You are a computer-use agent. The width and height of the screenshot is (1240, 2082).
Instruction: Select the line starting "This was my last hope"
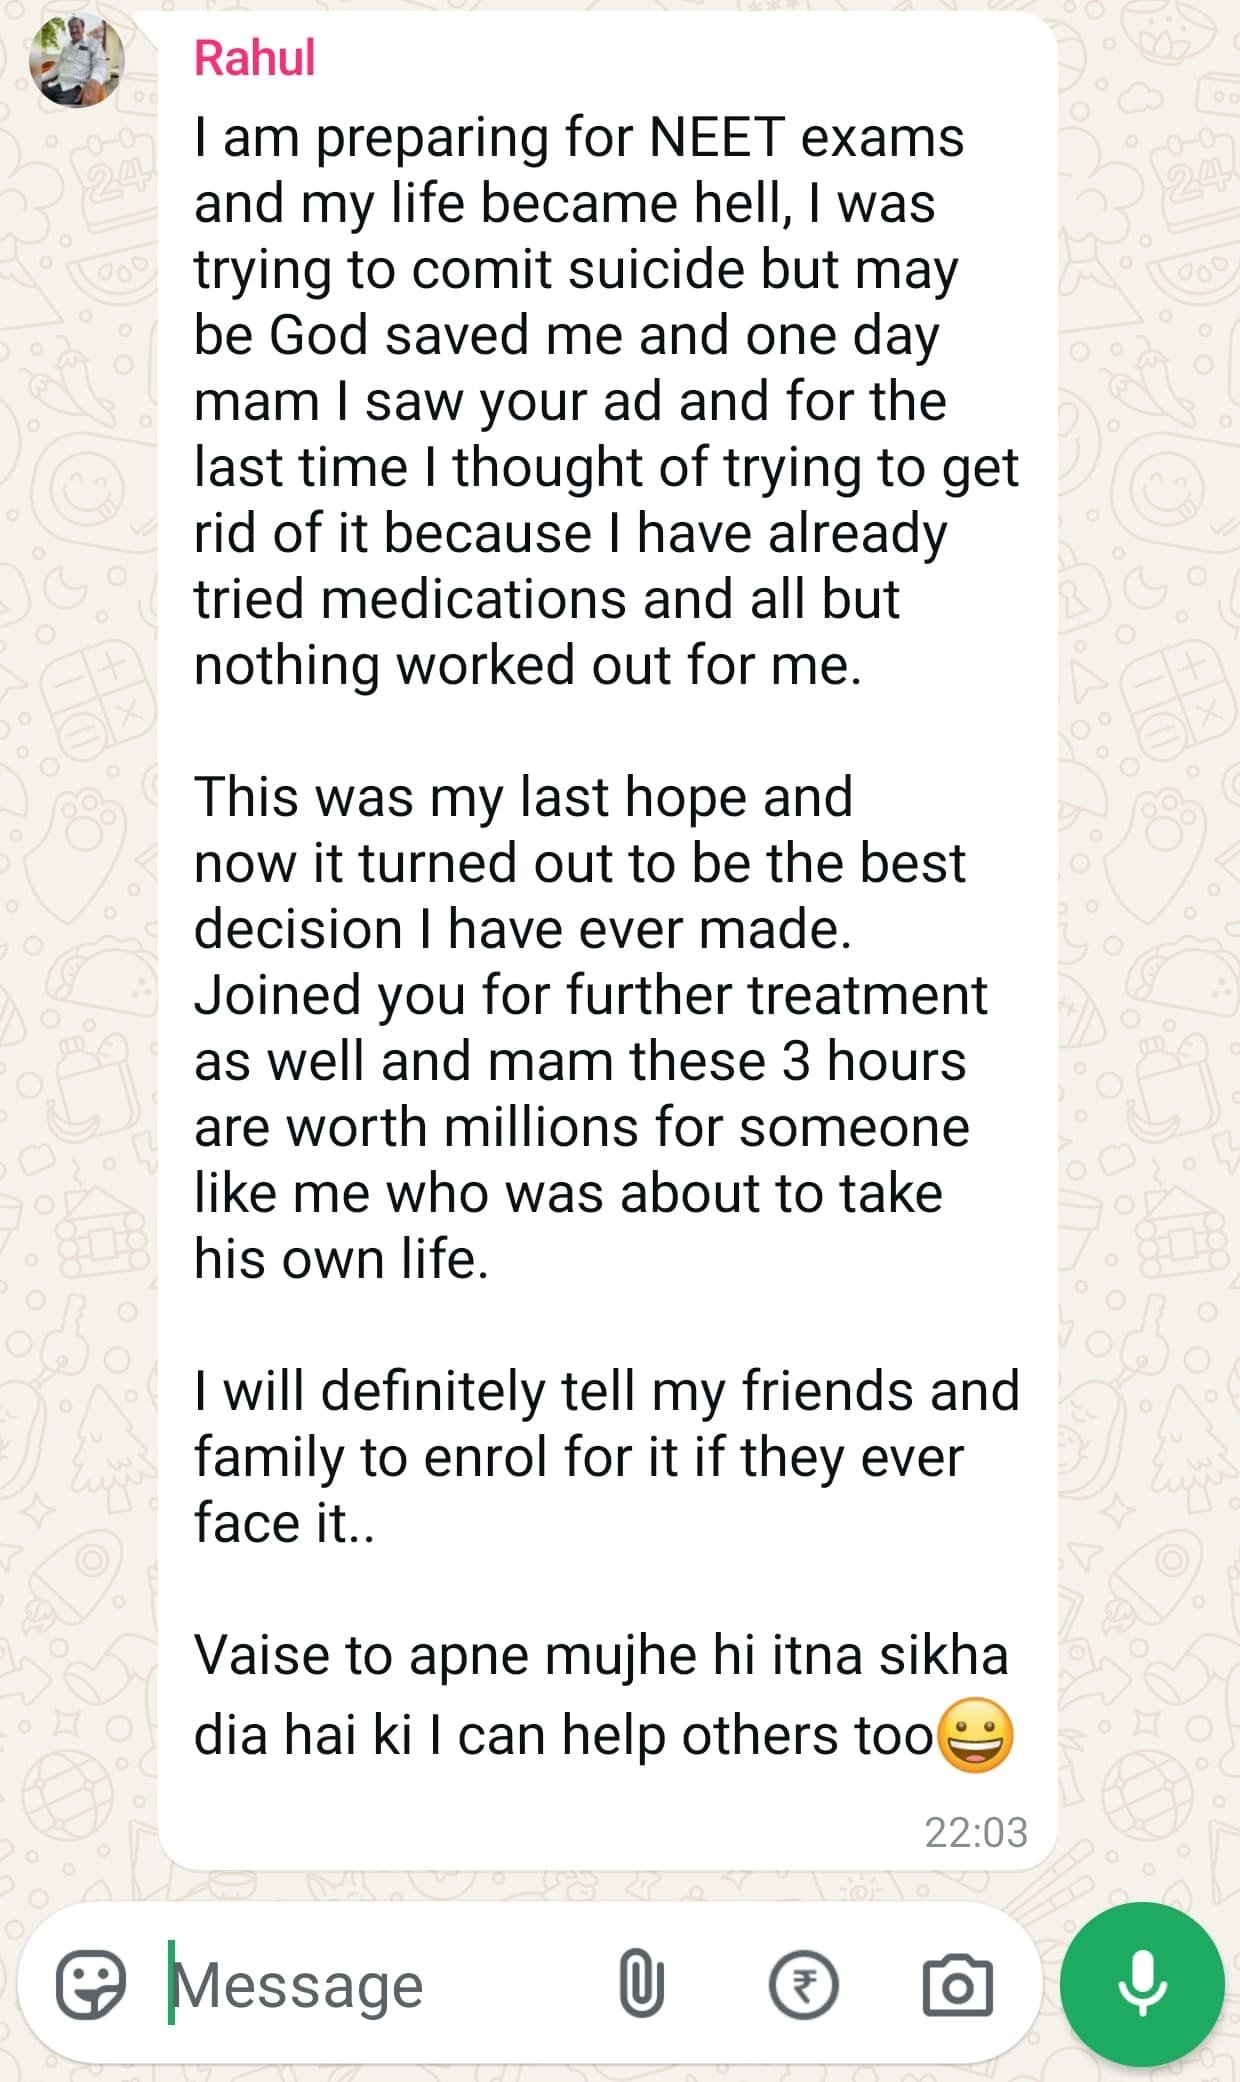click(523, 798)
